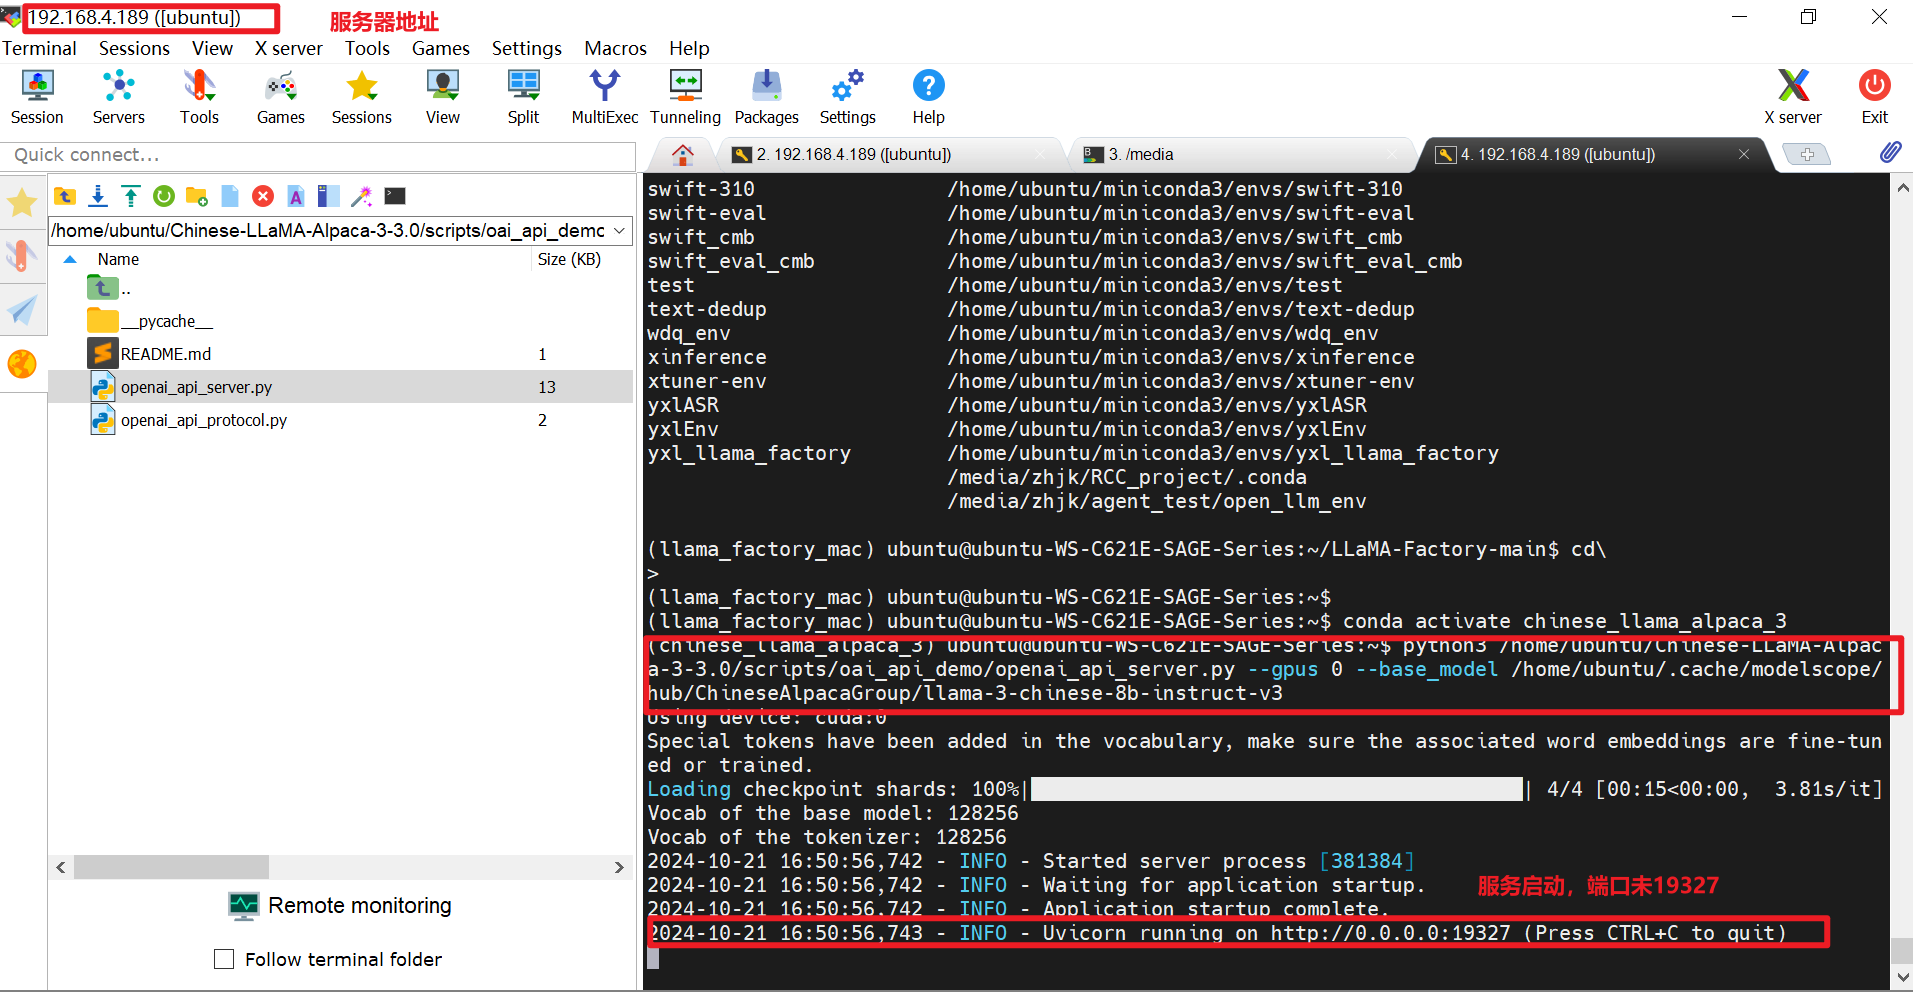Click Remote monitoring button
The image size is (1913, 995).
tap(340, 906)
